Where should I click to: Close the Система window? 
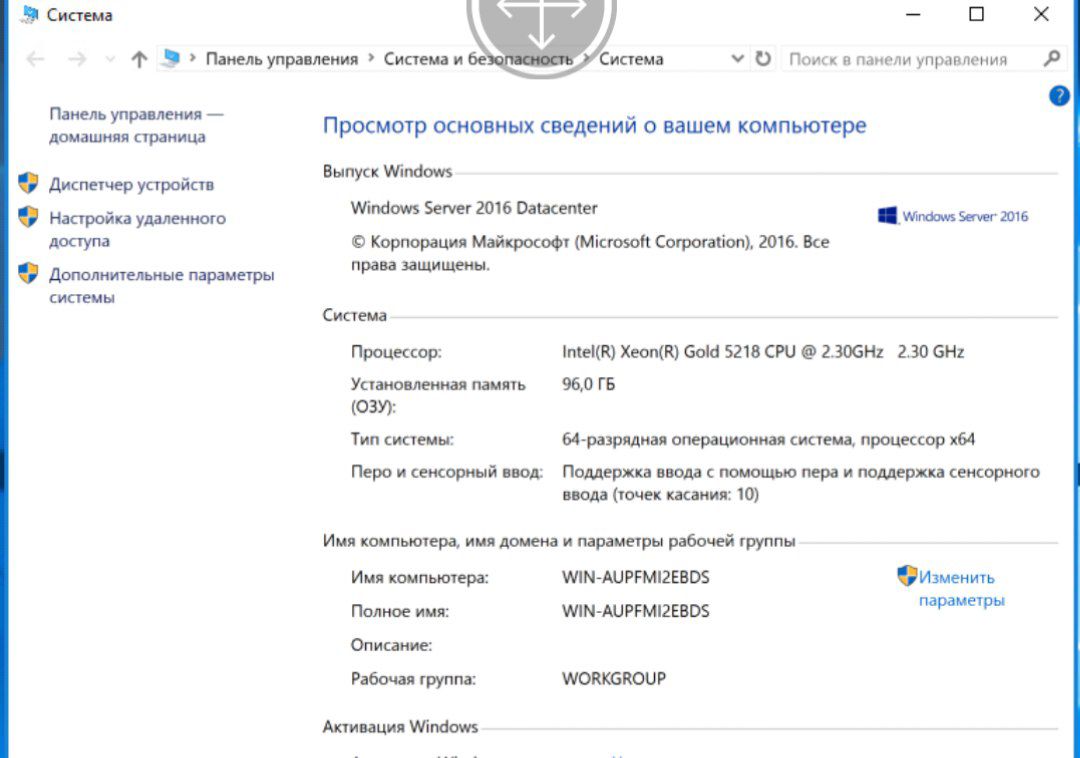(x=1041, y=14)
